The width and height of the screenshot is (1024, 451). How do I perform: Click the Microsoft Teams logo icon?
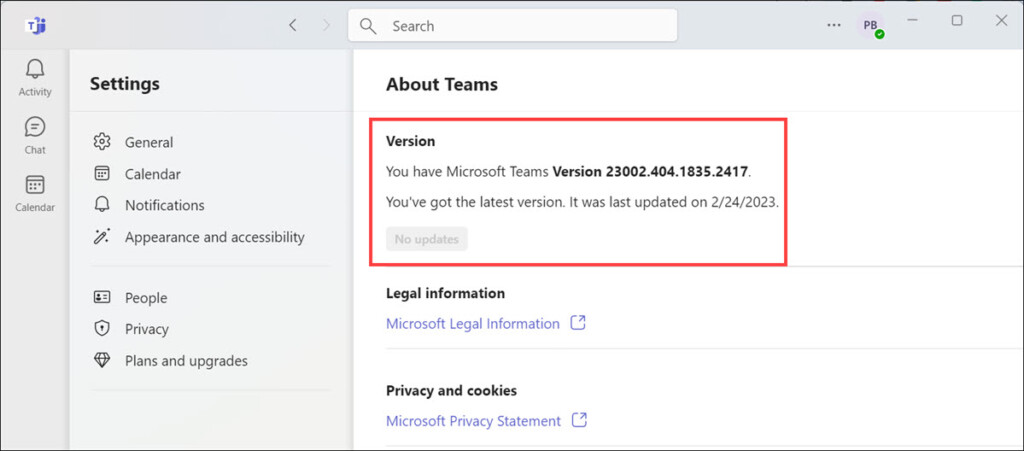click(x=35, y=26)
